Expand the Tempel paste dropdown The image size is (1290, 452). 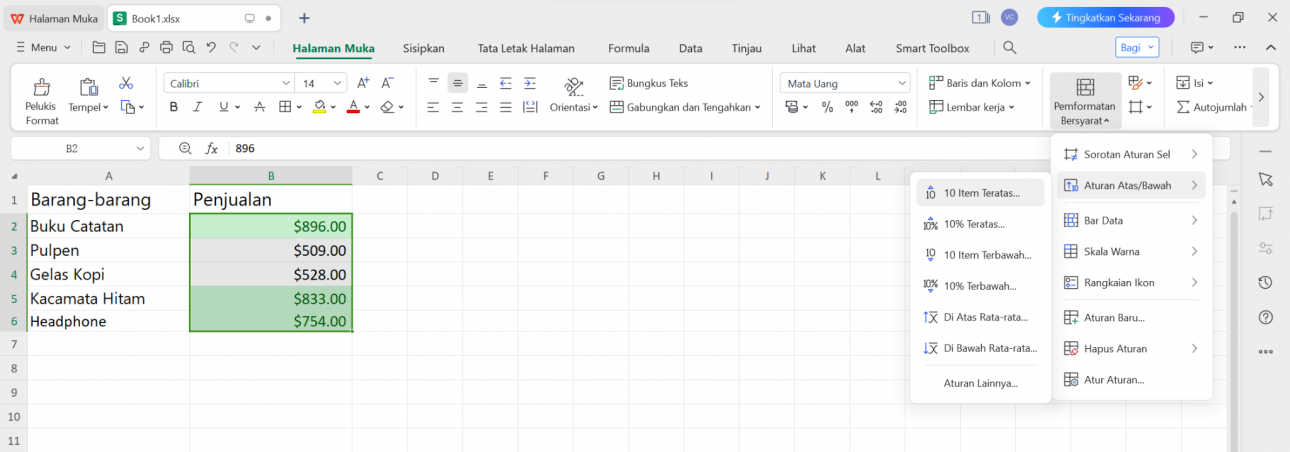[x=108, y=107]
